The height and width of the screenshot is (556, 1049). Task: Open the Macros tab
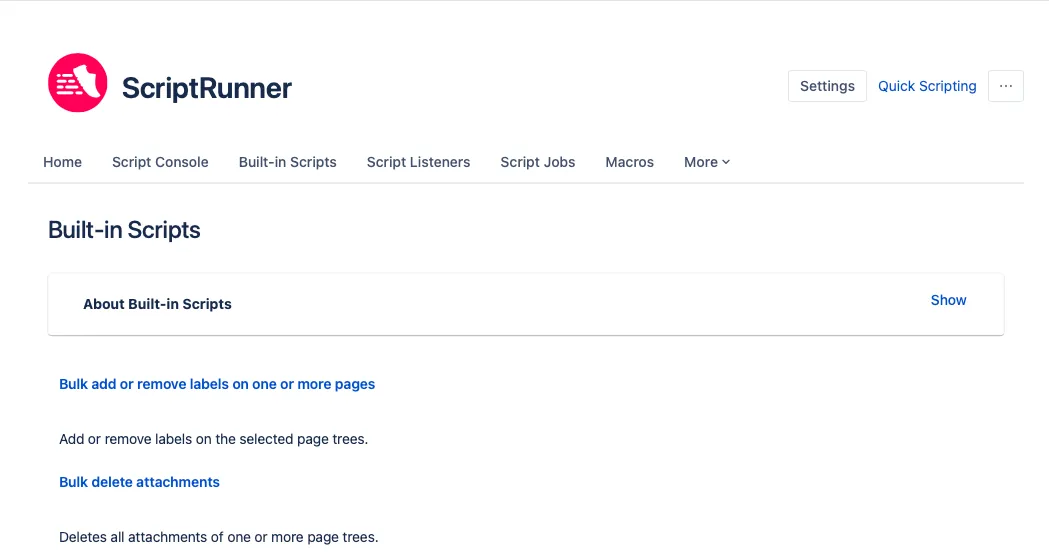click(630, 162)
